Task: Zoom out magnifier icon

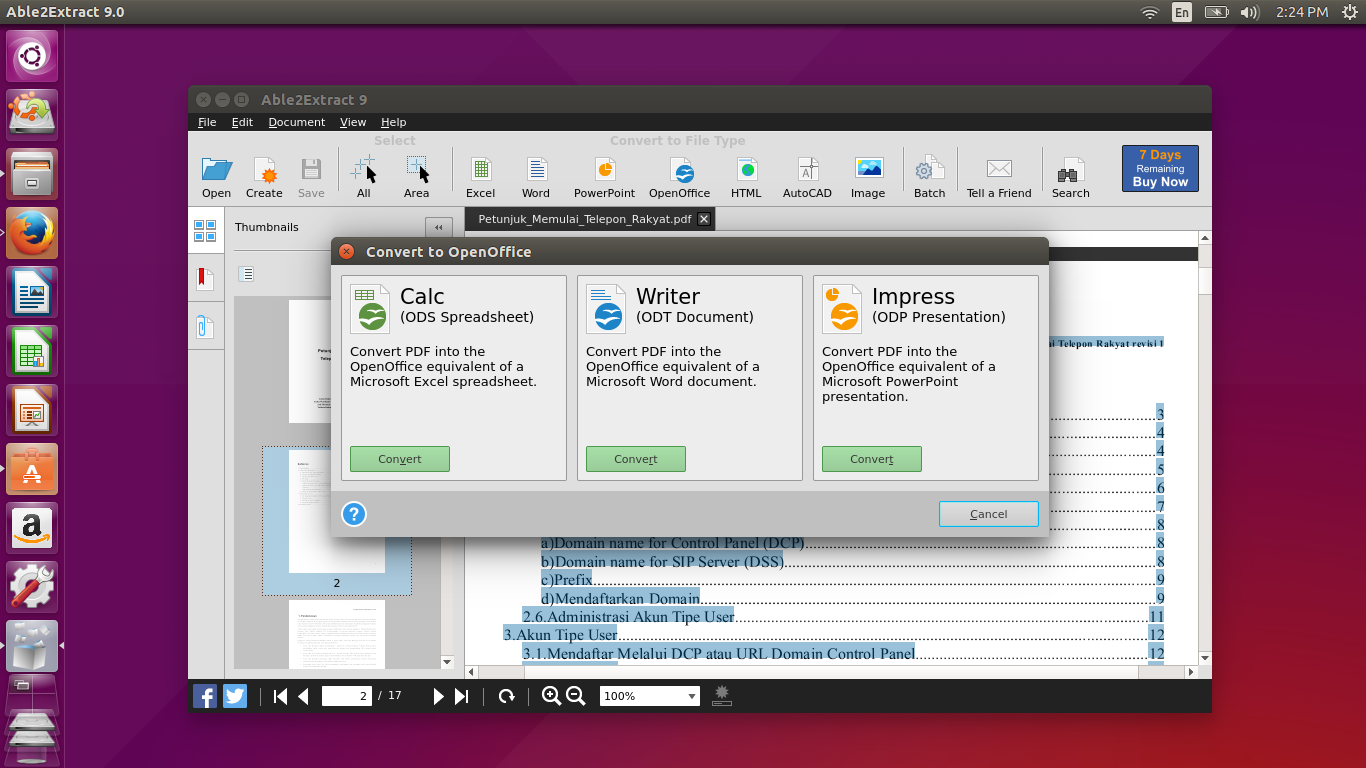Action: [576, 696]
